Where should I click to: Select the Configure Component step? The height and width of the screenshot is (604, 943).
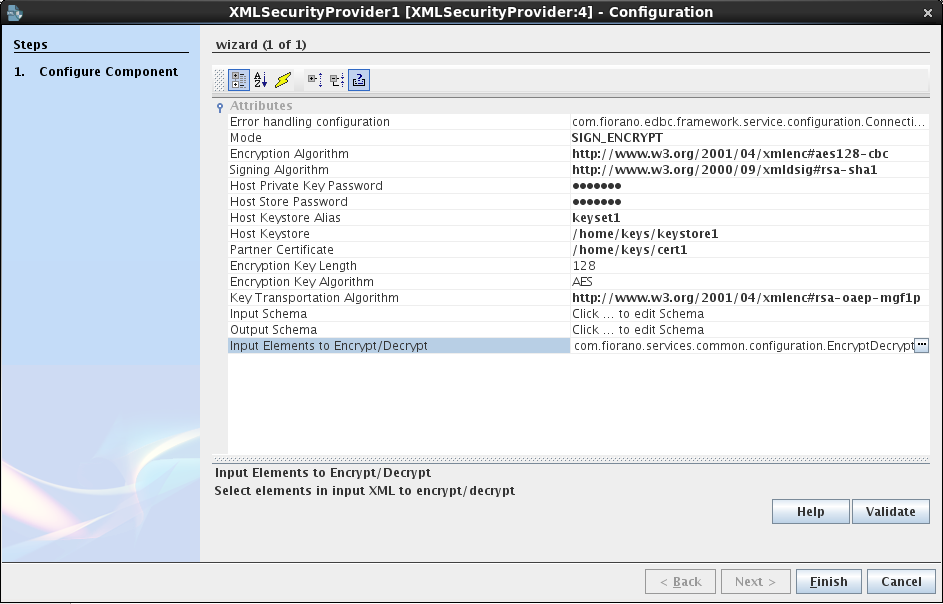[x=108, y=72]
